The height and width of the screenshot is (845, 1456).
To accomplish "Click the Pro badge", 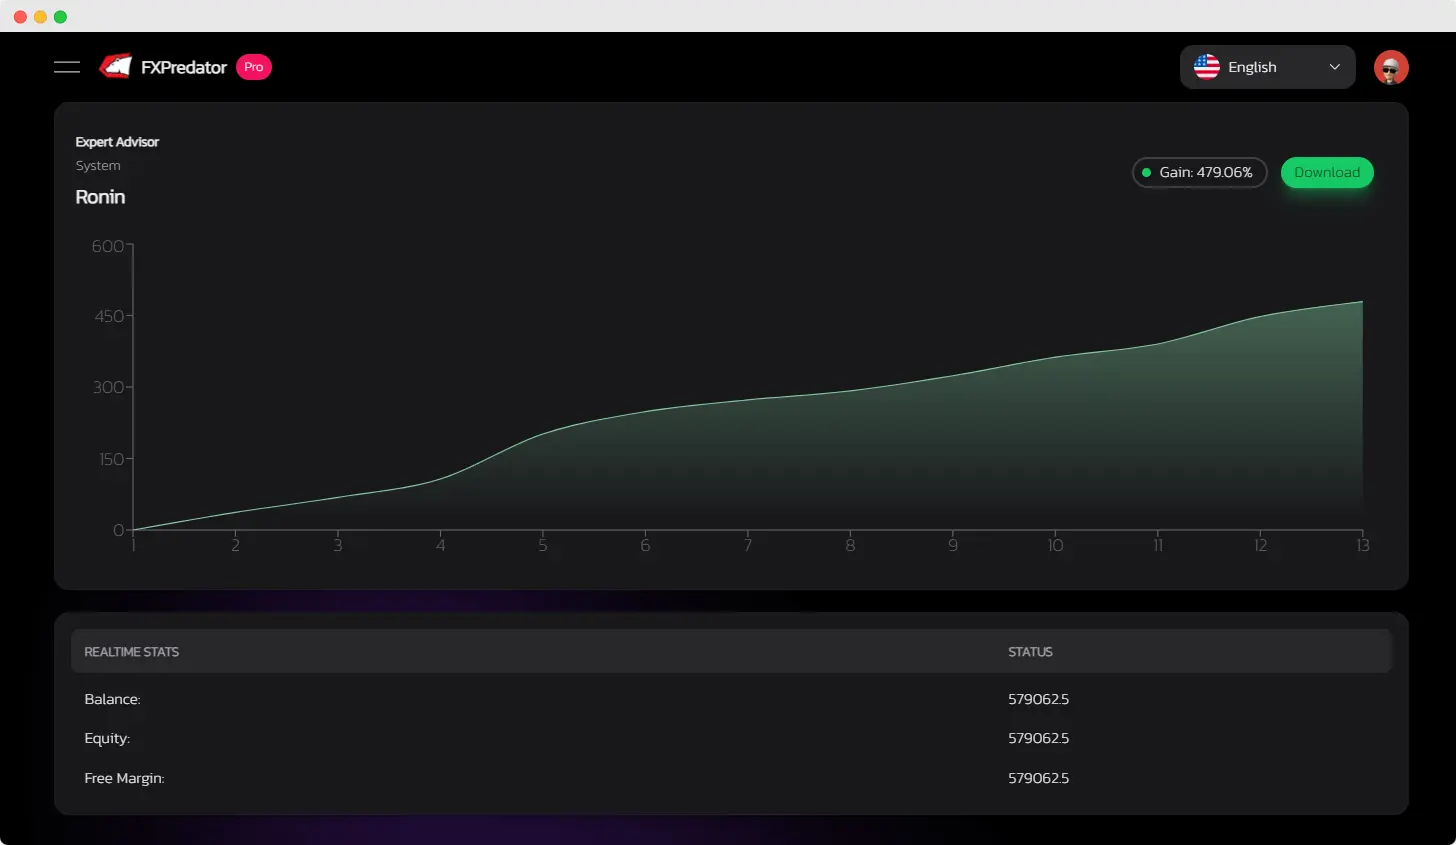I will pyautogui.click(x=254, y=67).
